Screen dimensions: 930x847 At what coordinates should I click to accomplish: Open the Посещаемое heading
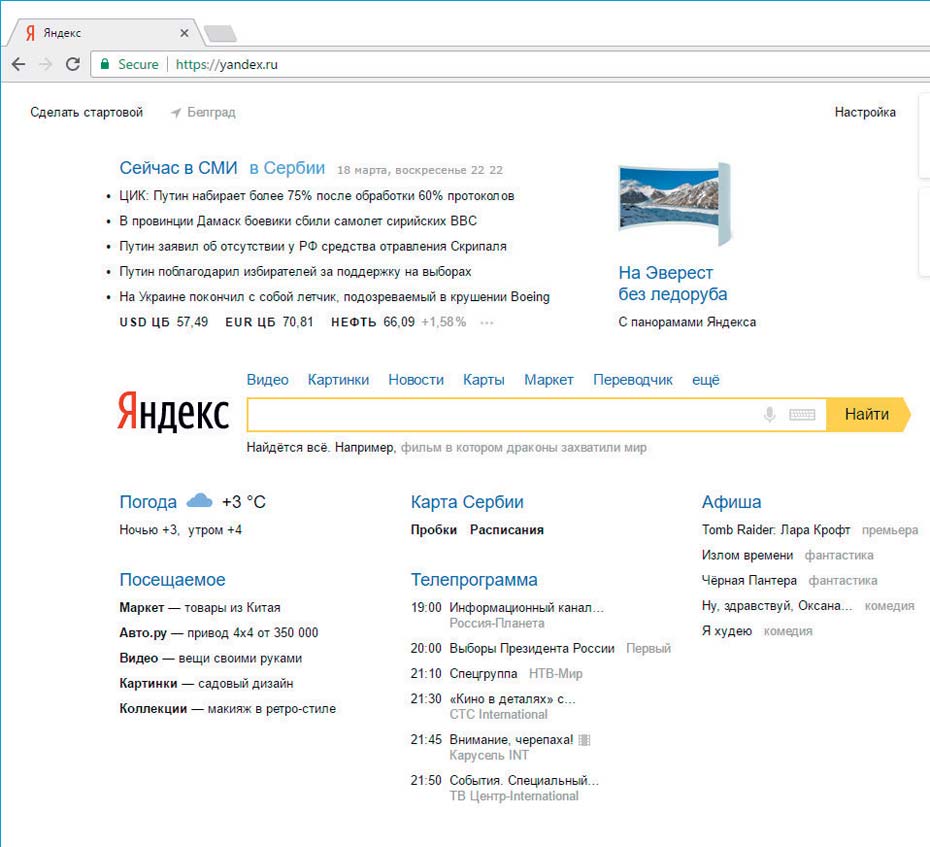pos(173,579)
